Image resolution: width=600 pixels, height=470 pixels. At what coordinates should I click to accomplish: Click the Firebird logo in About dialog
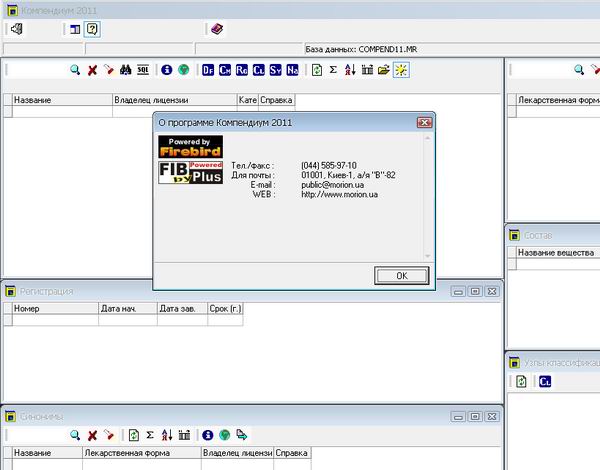tap(190, 146)
